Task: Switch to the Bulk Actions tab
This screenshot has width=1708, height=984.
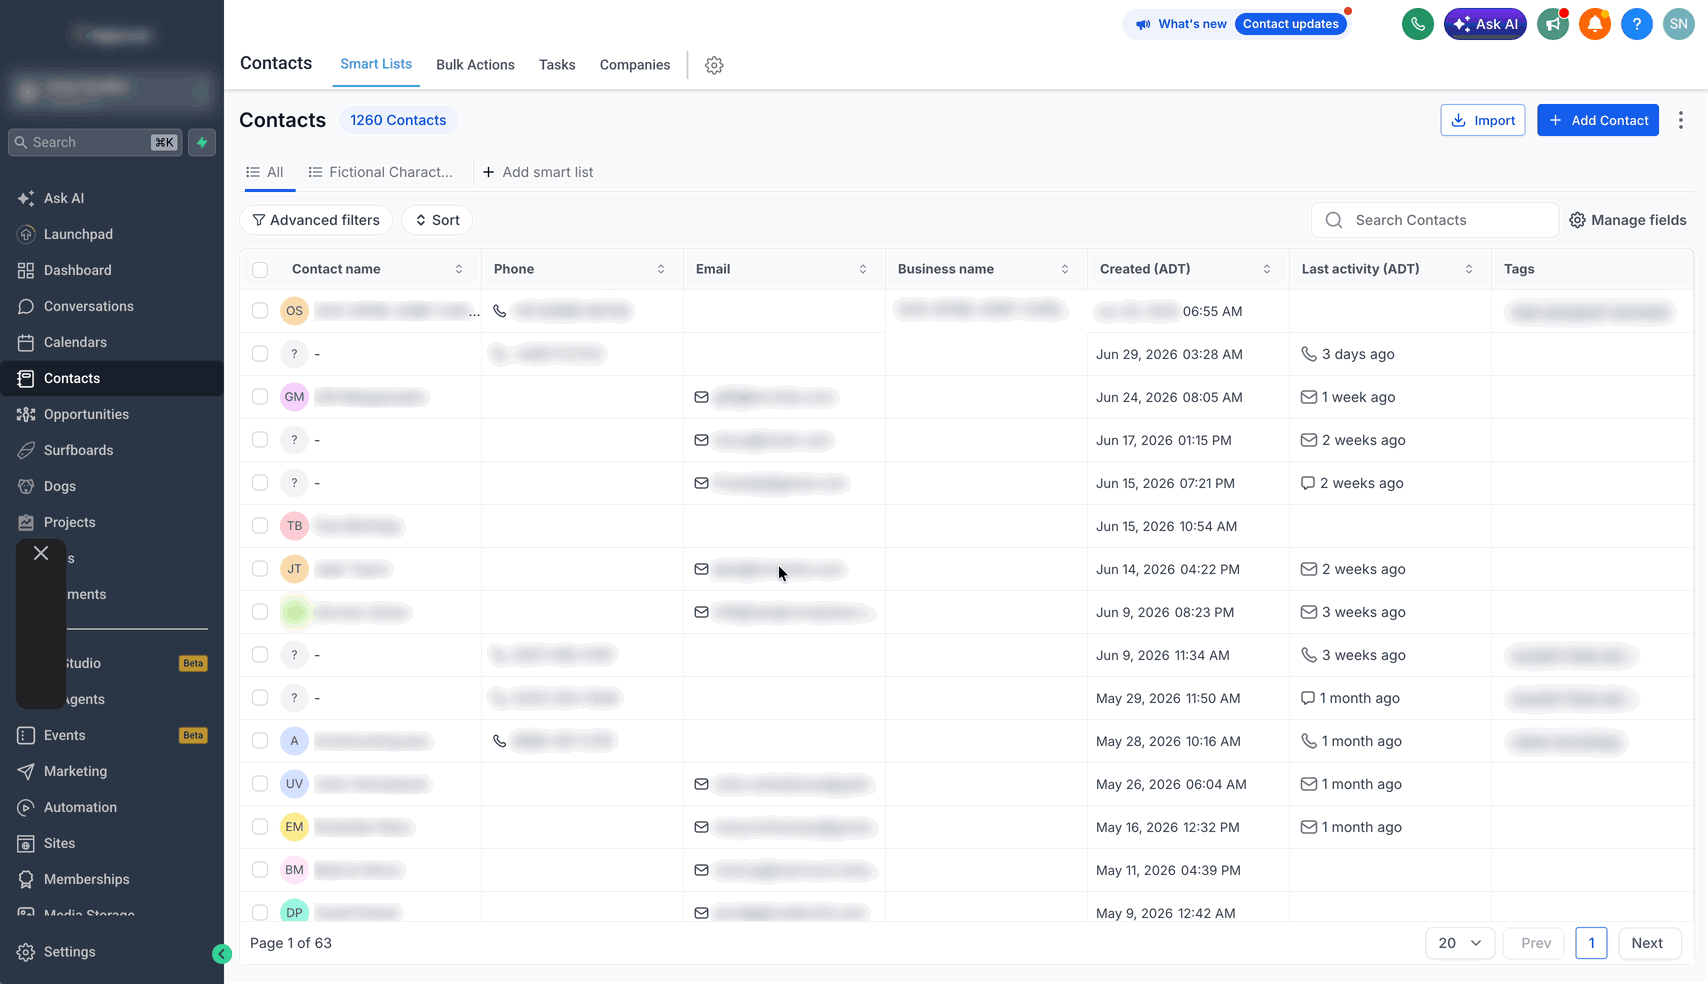Action: pyautogui.click(x=475, y=65)
